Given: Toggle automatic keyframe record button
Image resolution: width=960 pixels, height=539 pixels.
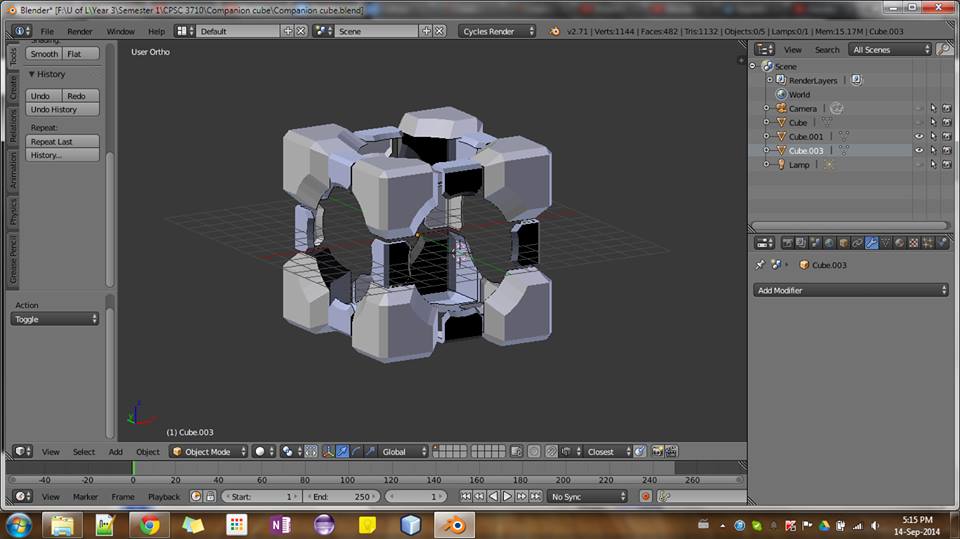Looking at the screenshot, I should 645,496.
